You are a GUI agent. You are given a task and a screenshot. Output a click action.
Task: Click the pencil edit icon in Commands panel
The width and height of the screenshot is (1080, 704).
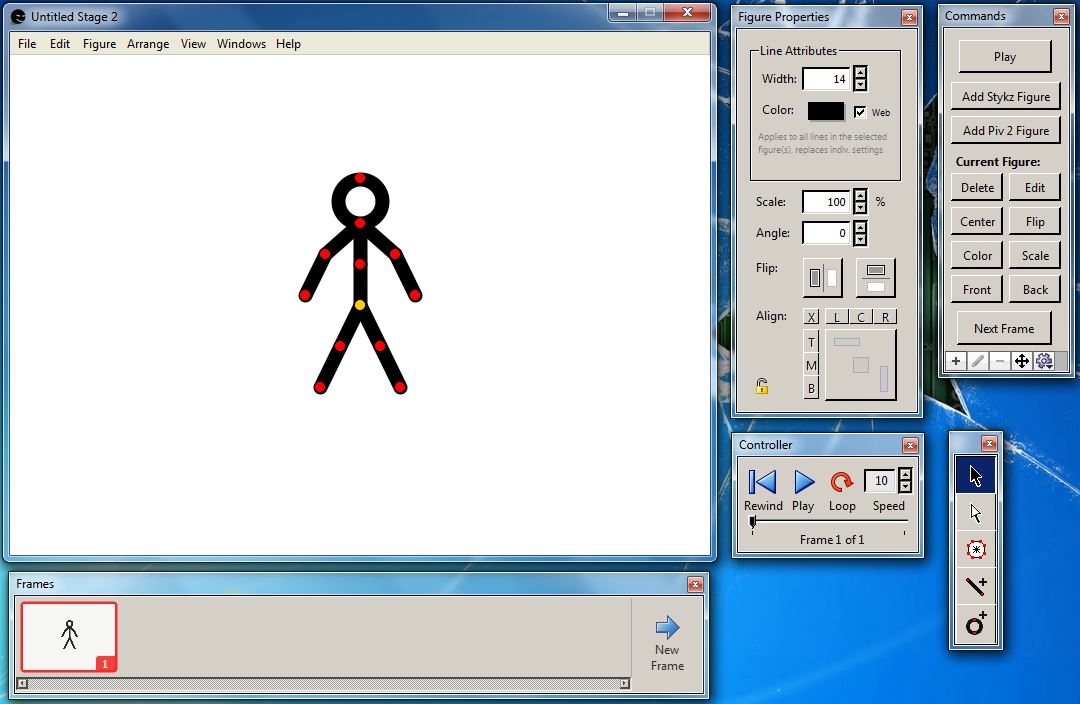tap(977, 361)
